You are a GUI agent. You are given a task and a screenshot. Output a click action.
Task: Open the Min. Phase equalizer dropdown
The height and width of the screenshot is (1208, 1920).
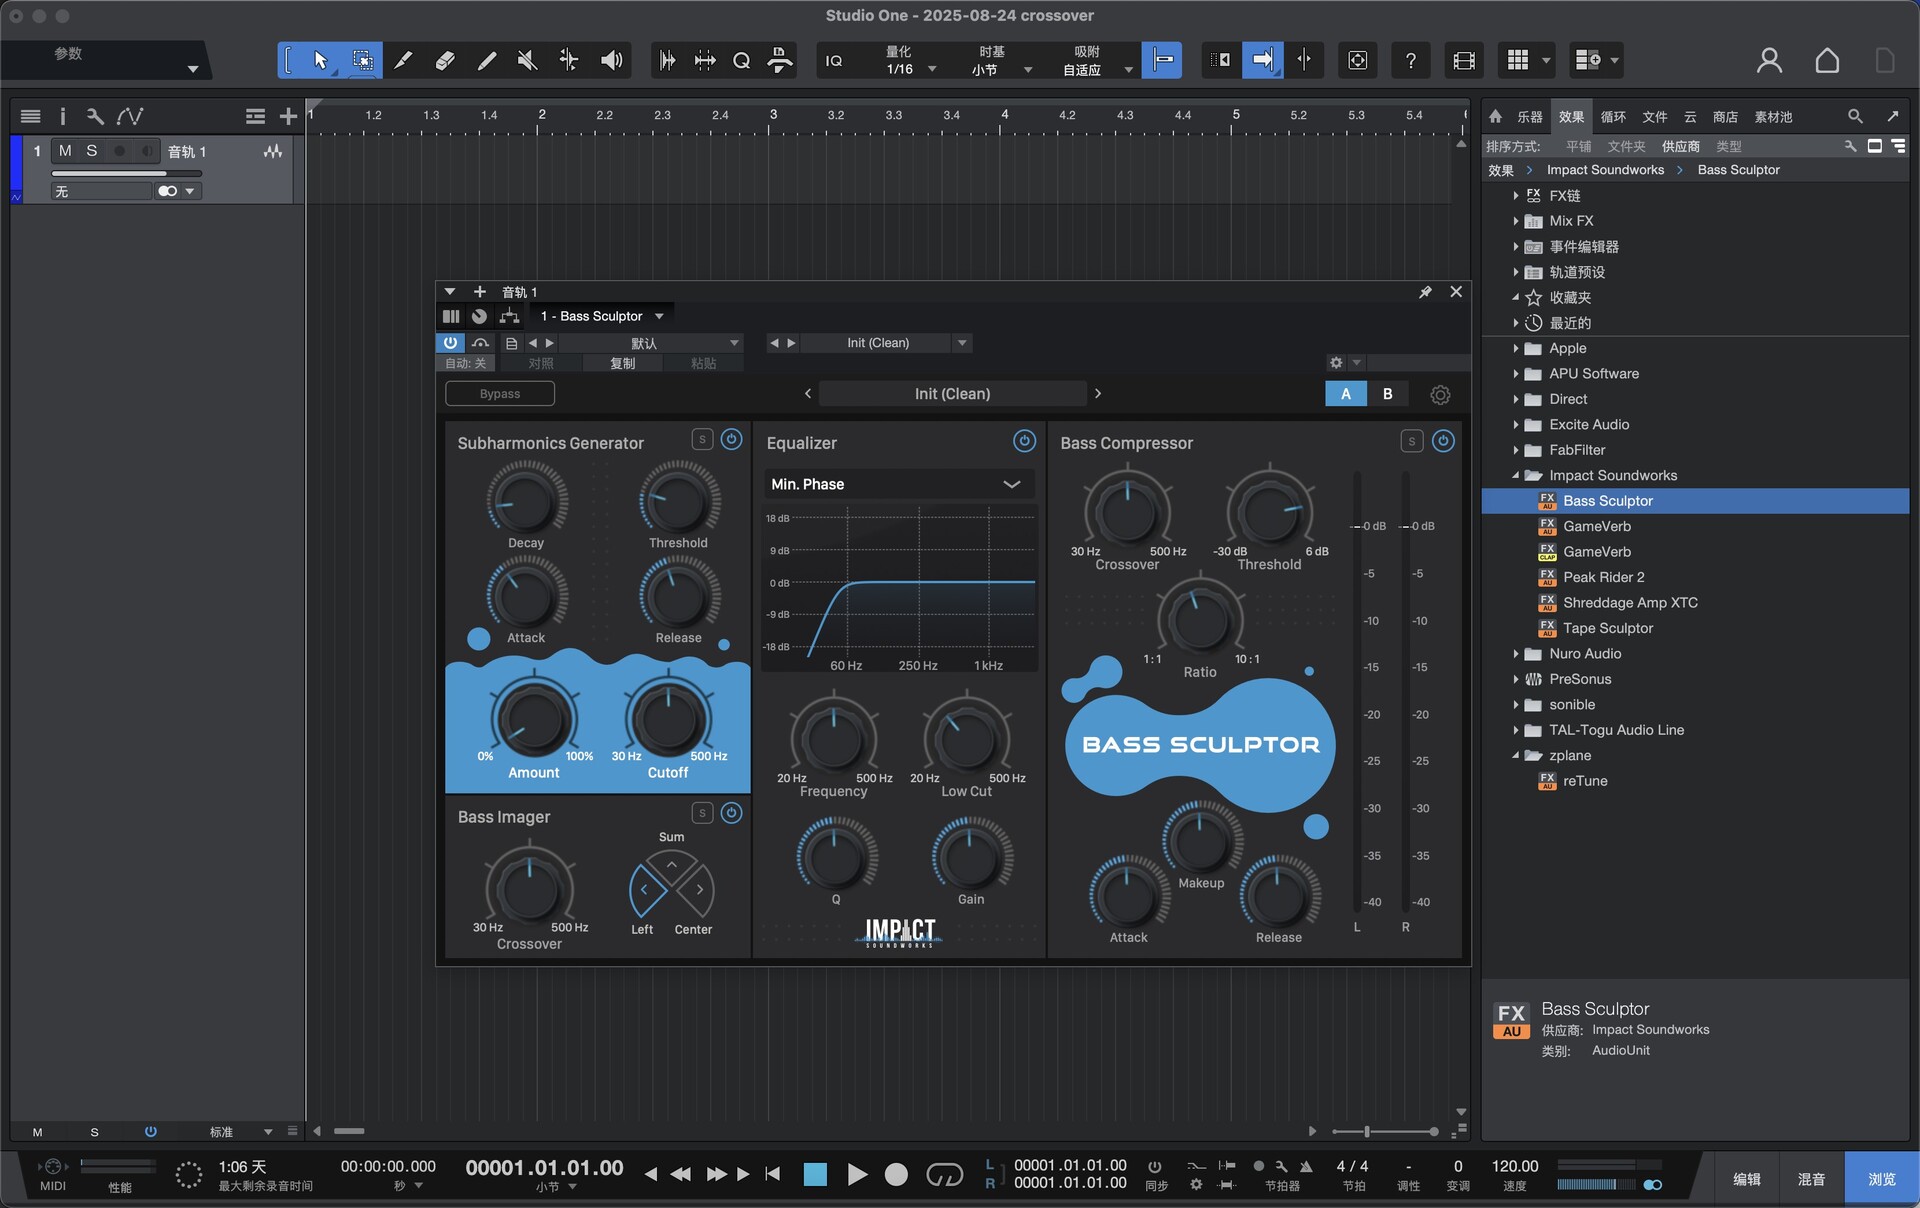click(x=898, y=484)
